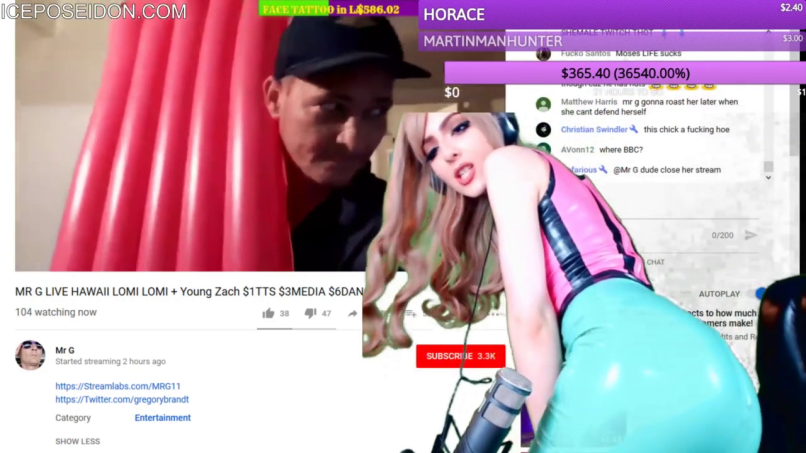Click the Mr G webcam video player
Image resolution: width=806 pixels, height=453 pixels.
click(x=206, y=139)
